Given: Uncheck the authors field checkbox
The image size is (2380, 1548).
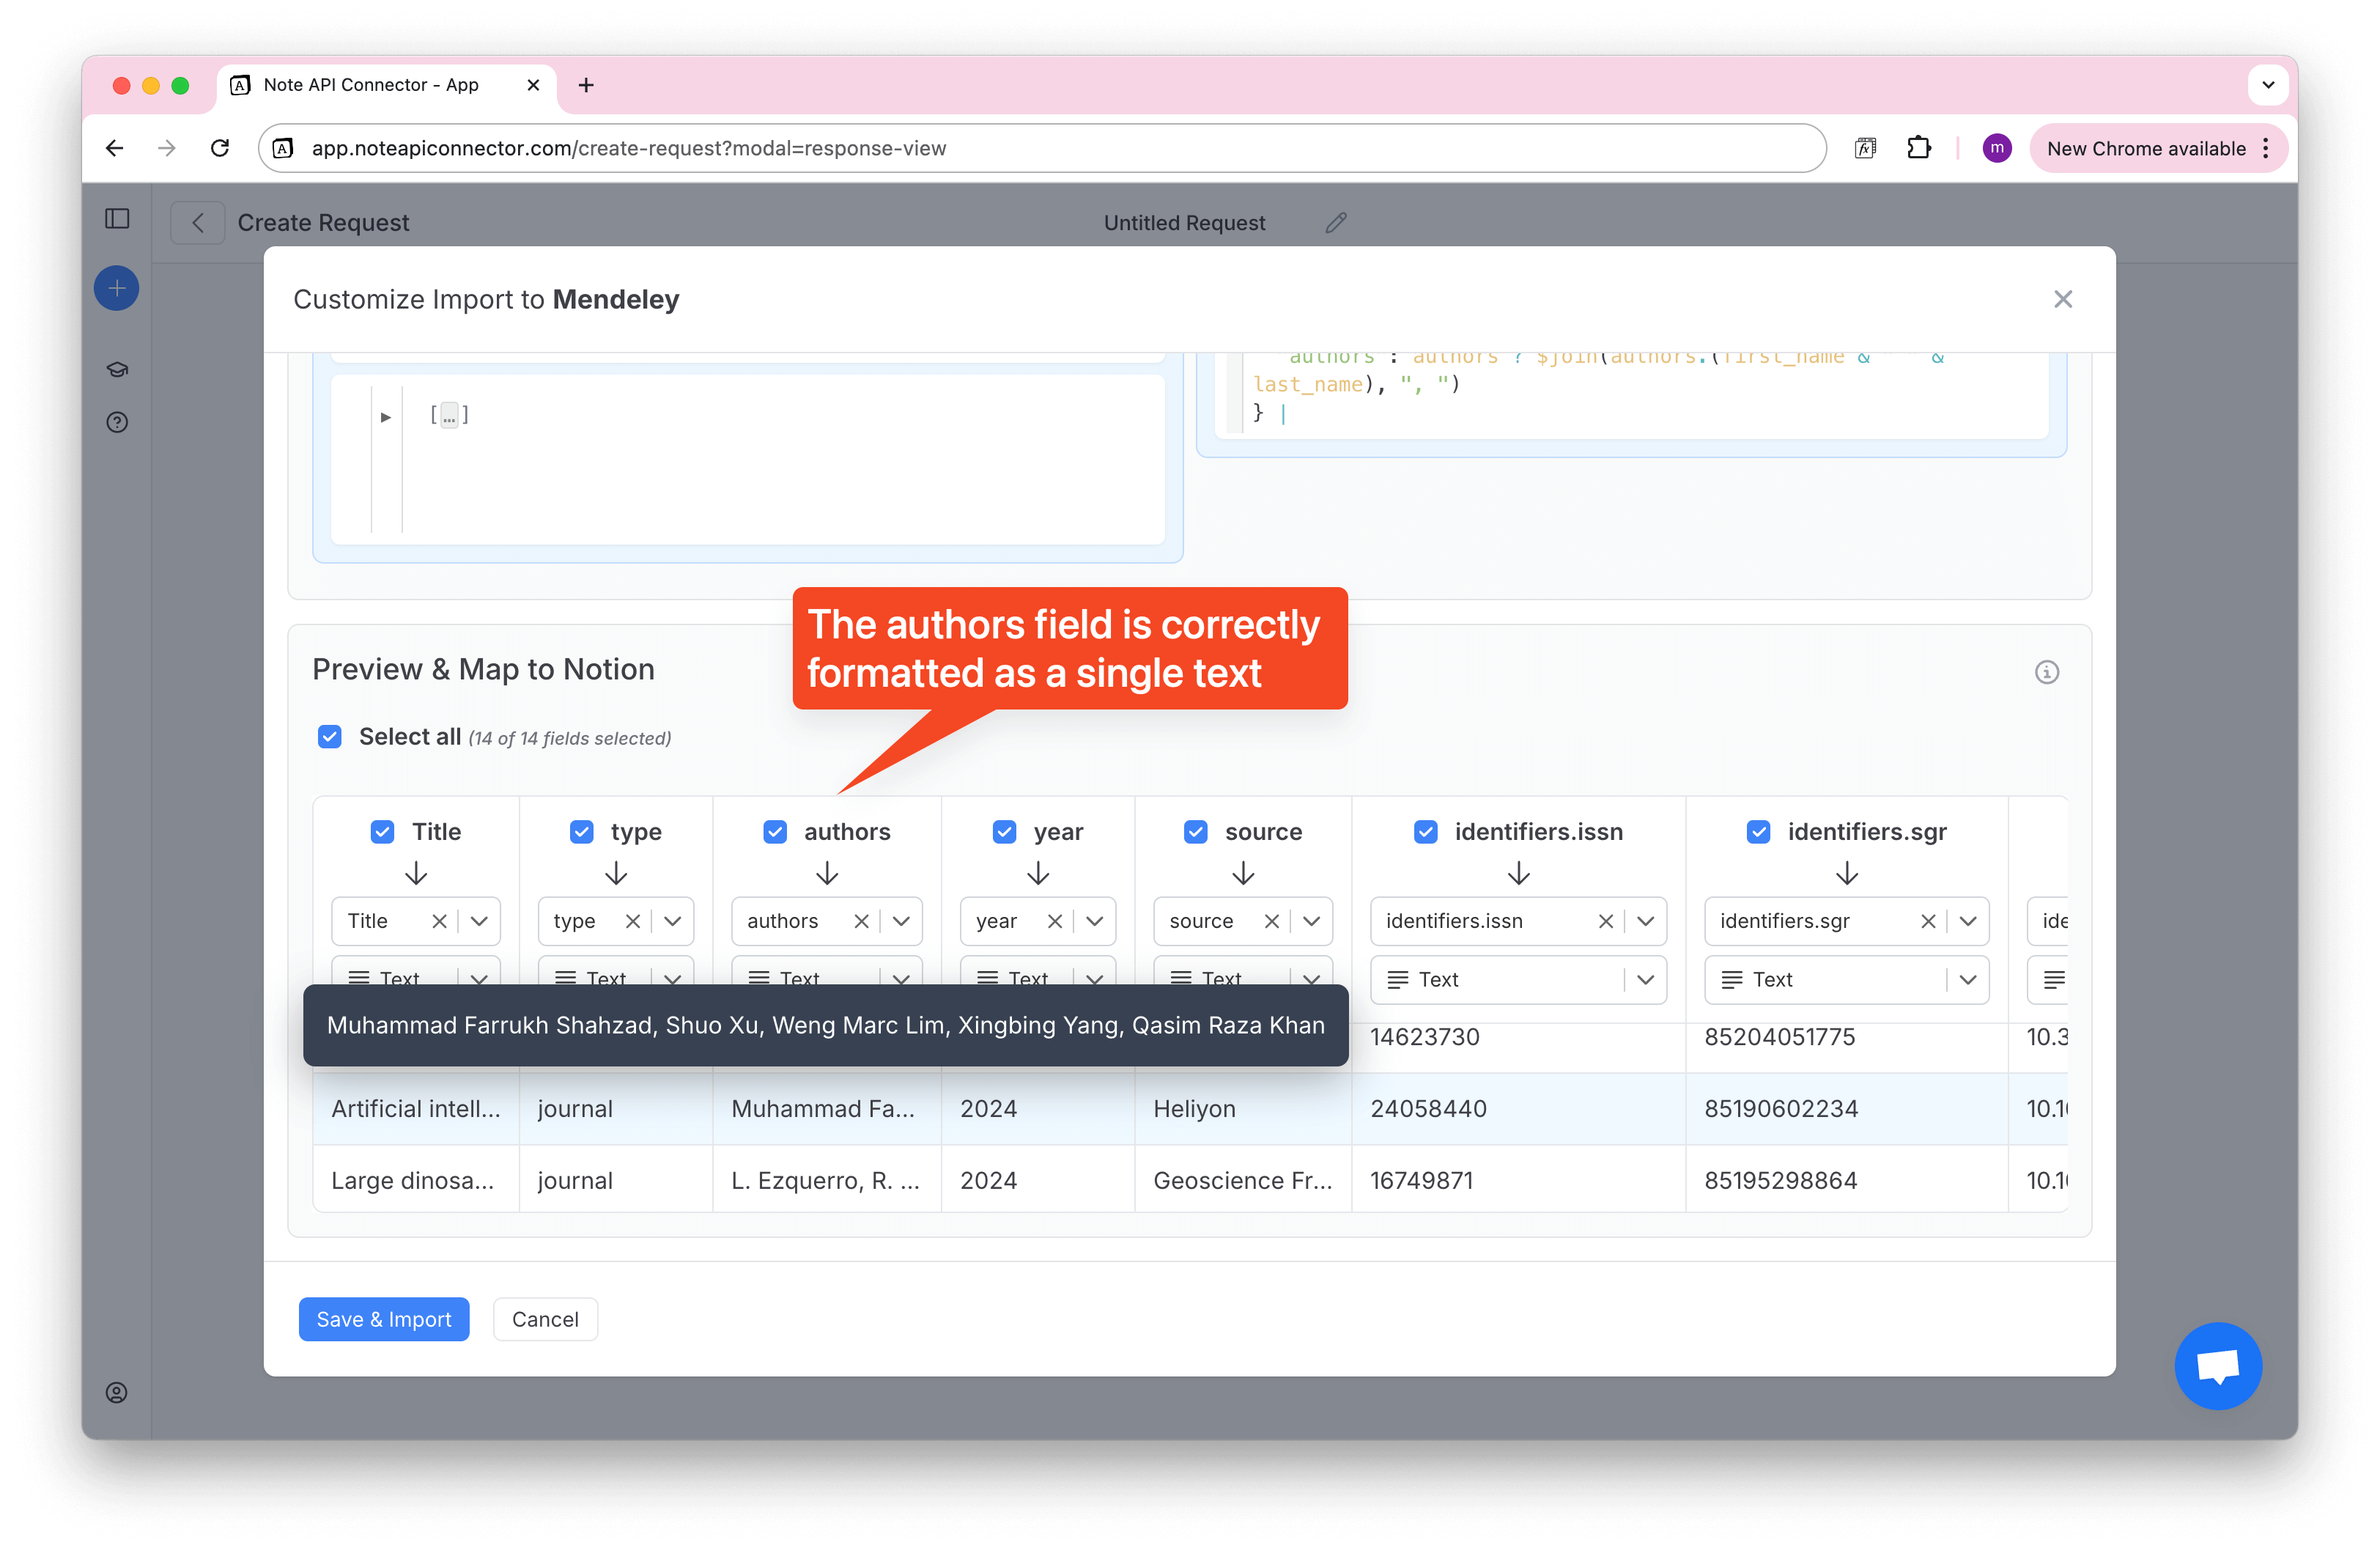Looking at the screenshot, I should coord(775,832).
